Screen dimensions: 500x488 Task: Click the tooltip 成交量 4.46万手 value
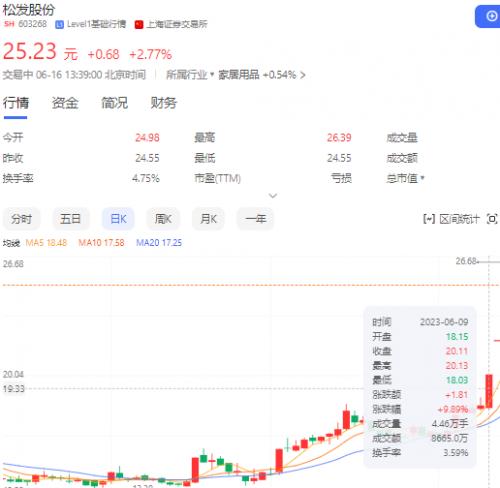click(x=450, y=423)
